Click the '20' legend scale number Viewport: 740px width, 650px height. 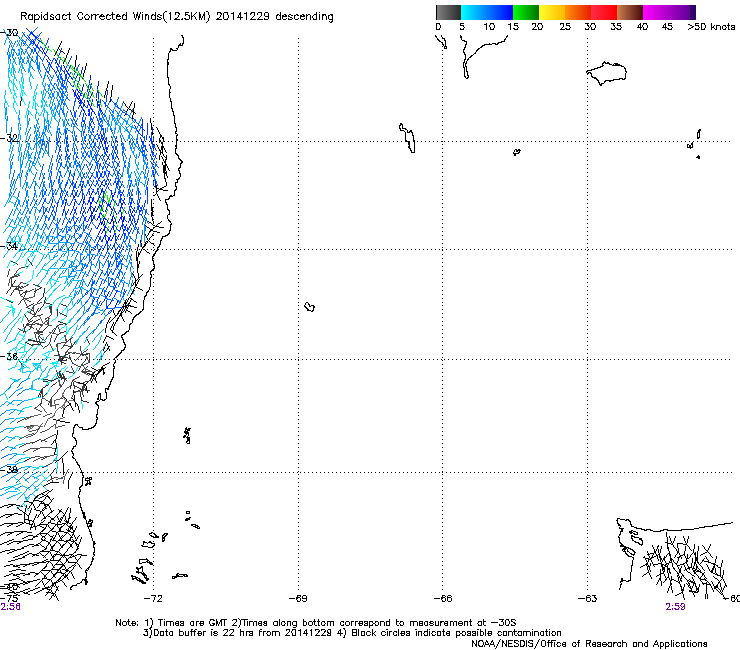click(x=537, y=27)
